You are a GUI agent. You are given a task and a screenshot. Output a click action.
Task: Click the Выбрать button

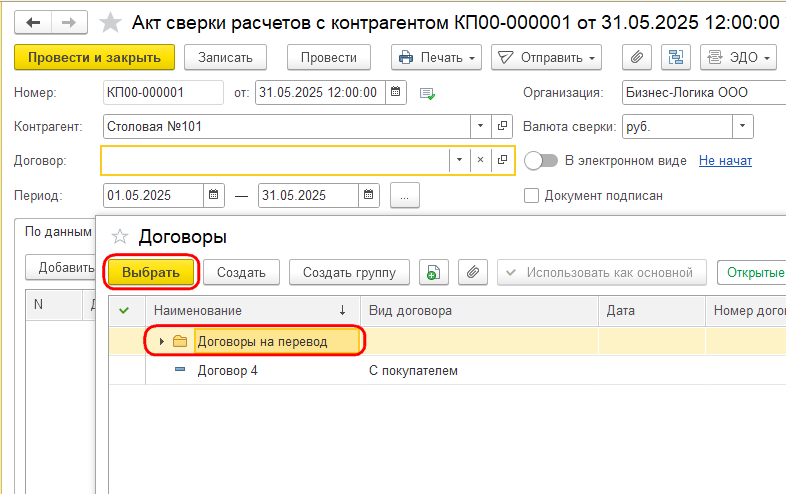[151, 272]
